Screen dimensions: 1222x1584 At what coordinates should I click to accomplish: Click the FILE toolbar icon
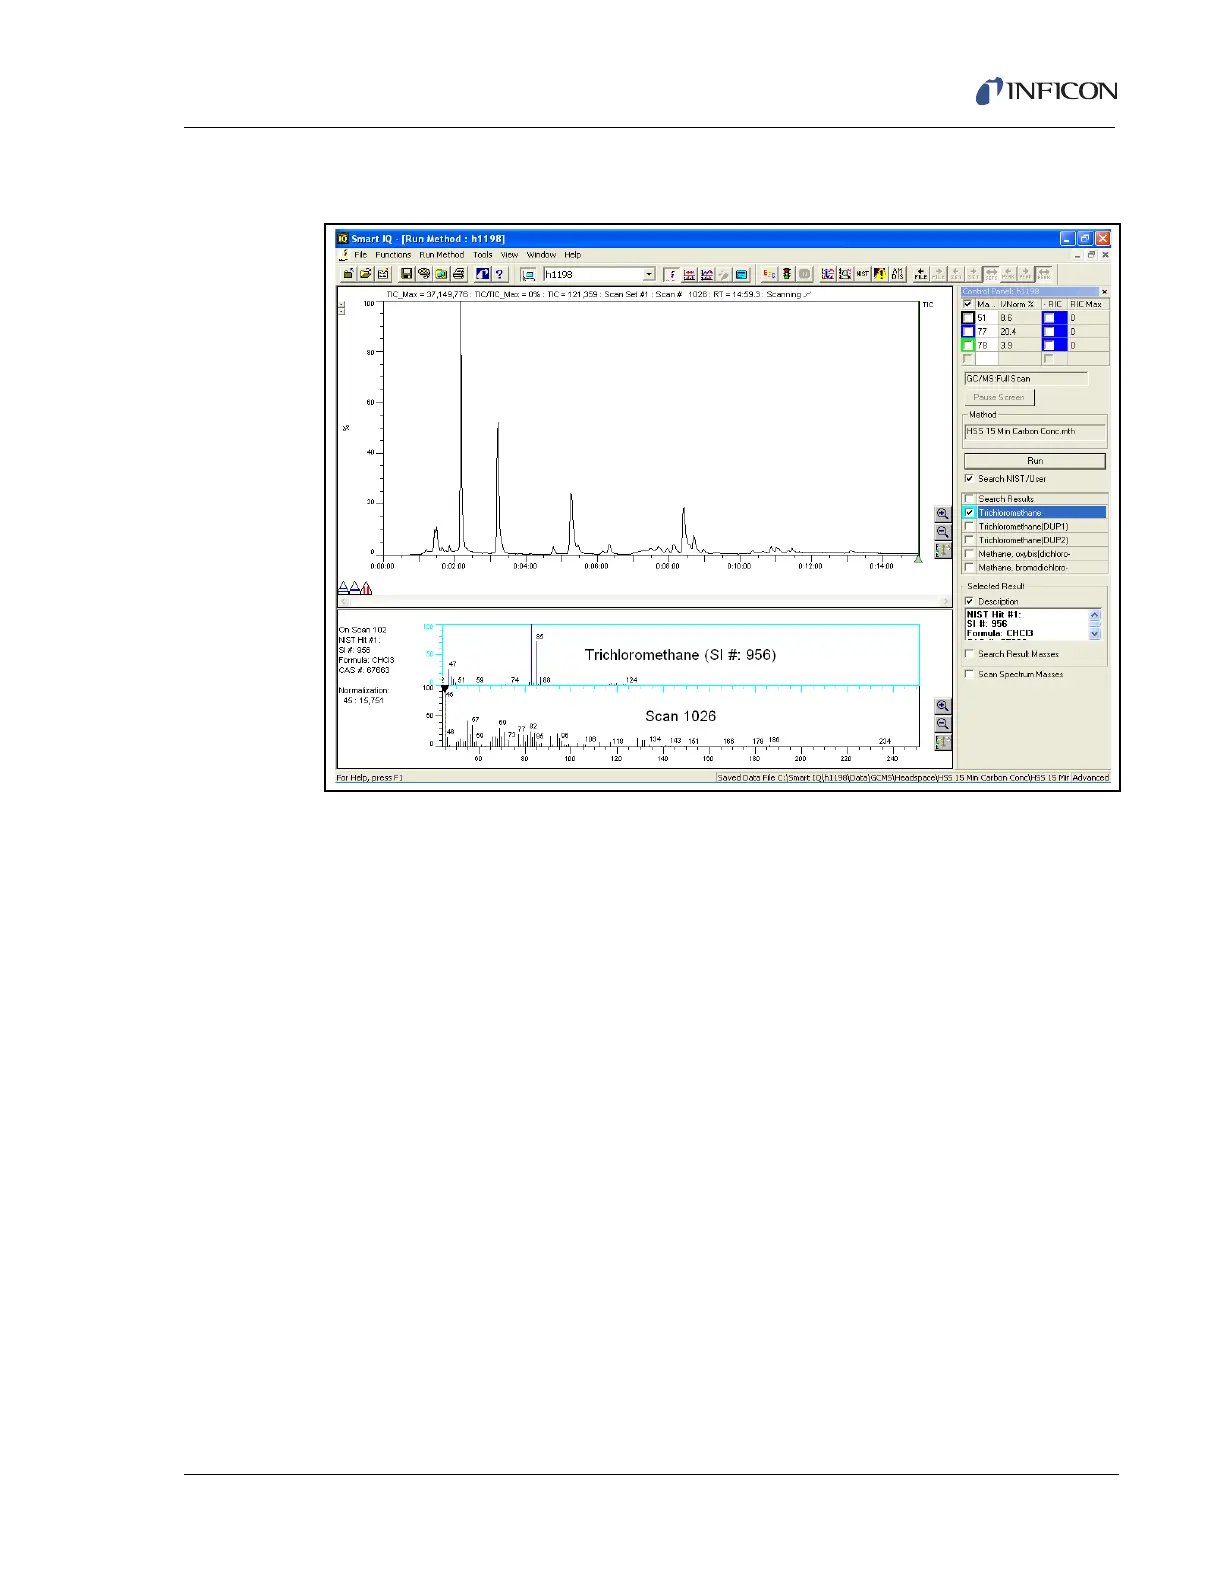pyautogui.click(x=921, y=274)
